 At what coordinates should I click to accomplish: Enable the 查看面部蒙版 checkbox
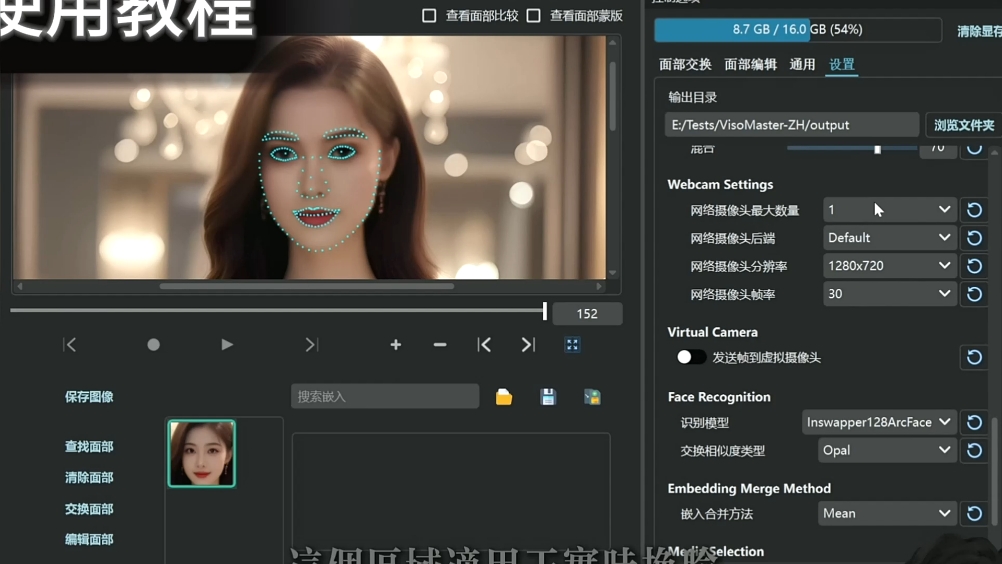click(534, 16)
